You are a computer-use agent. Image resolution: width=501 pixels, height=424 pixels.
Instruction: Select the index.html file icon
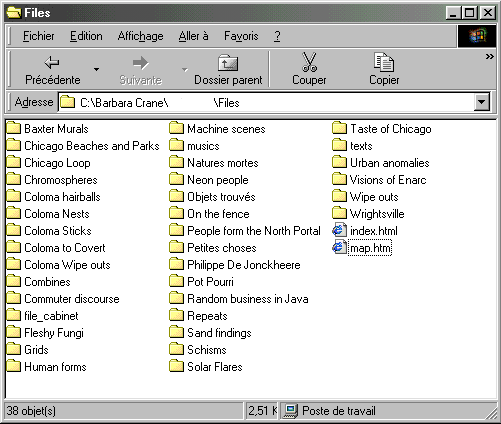(x=339, y=231)
